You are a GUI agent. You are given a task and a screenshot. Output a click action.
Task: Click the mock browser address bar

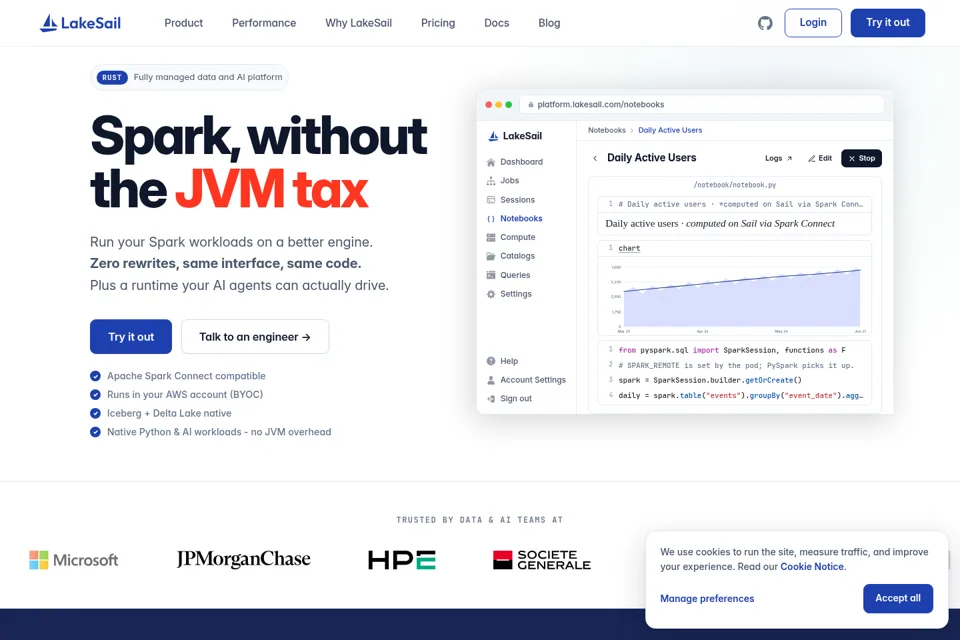(x=702, y=105)
